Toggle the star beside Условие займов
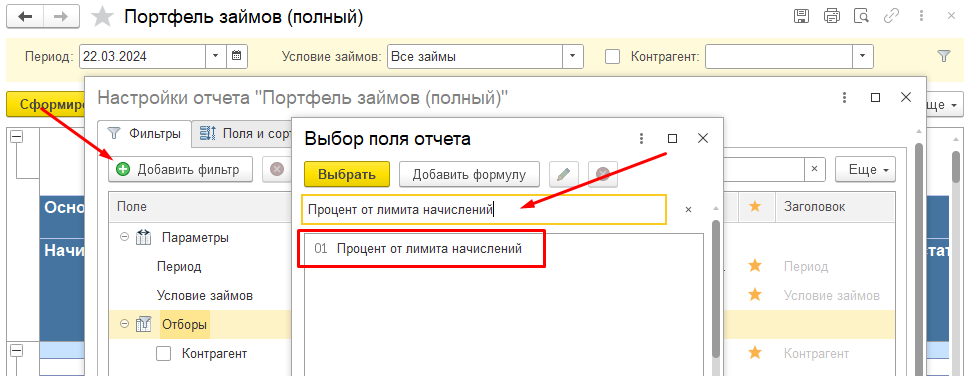Image resolution: width=970 pixels, height=376 pixels. pos(754,295)
